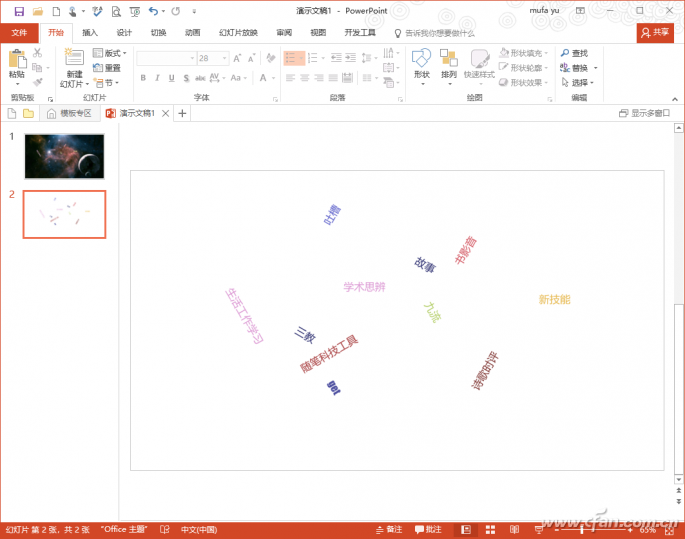Select the 学术思辨 text box on slide
This screenshot has width=685, height=539.
coord(364,287)
